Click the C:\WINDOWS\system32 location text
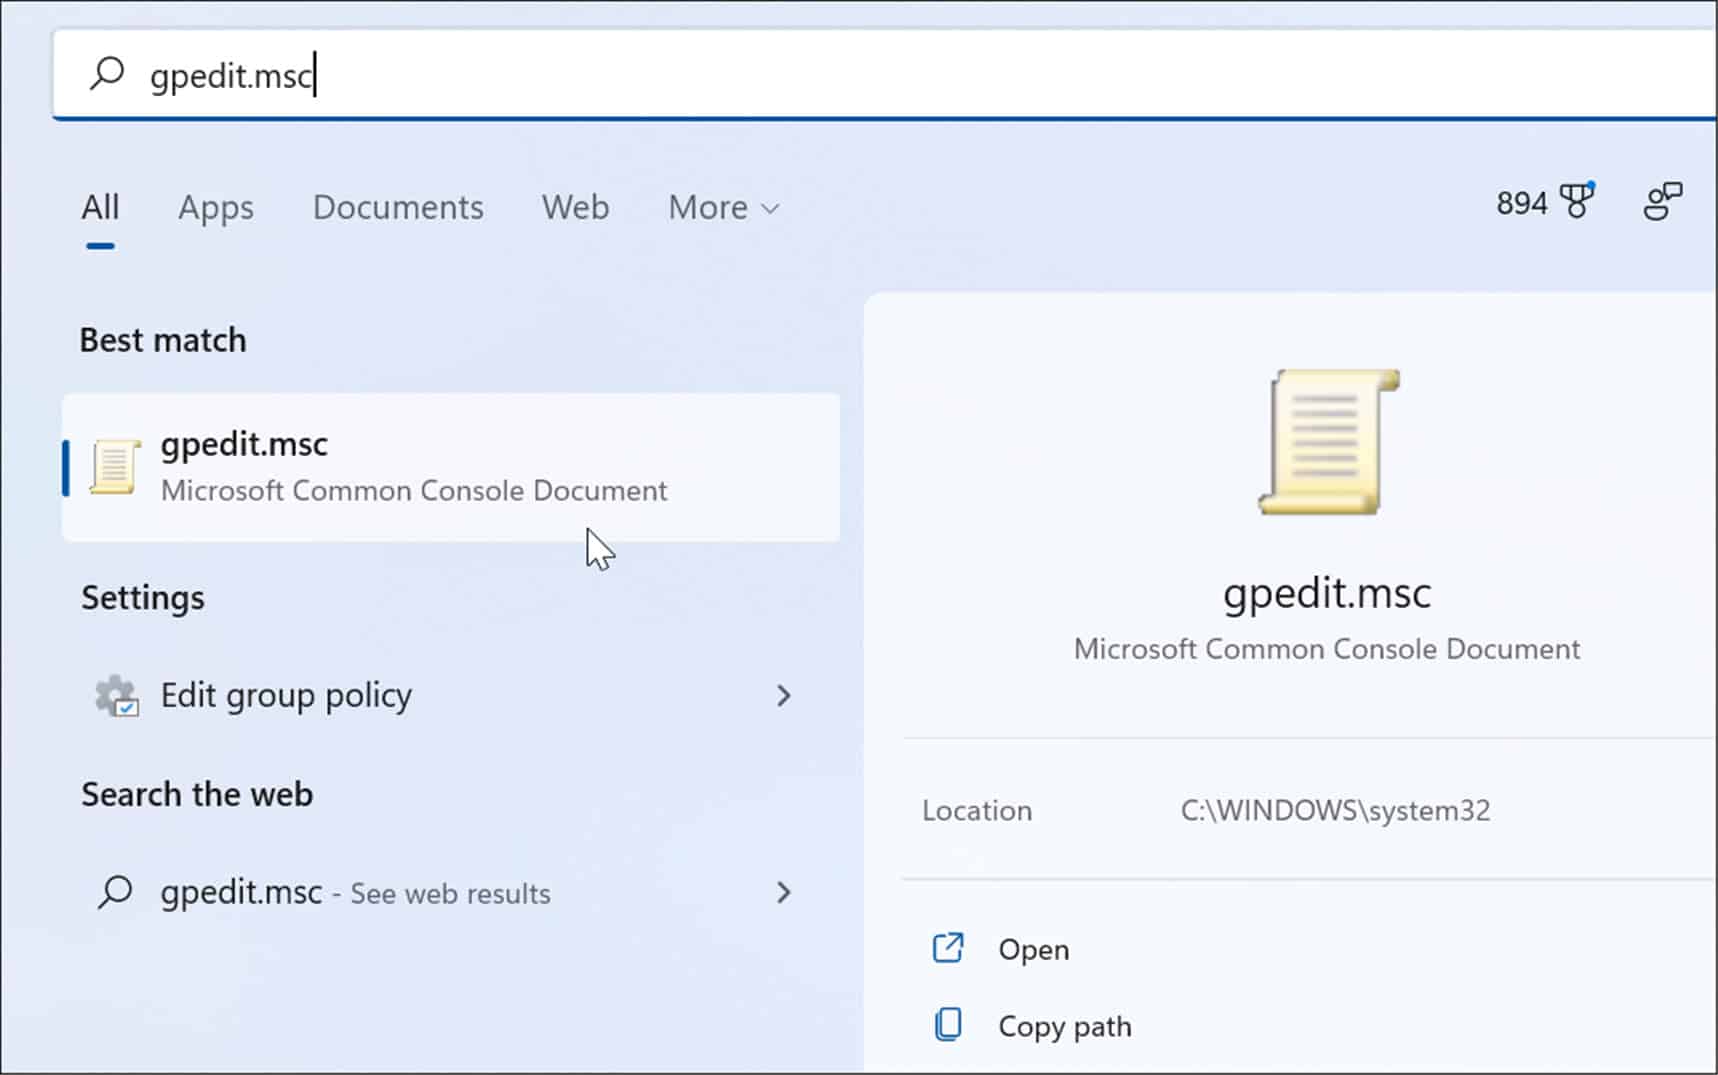This screenshot has height=1075, width=1718. coord(1335,810)
